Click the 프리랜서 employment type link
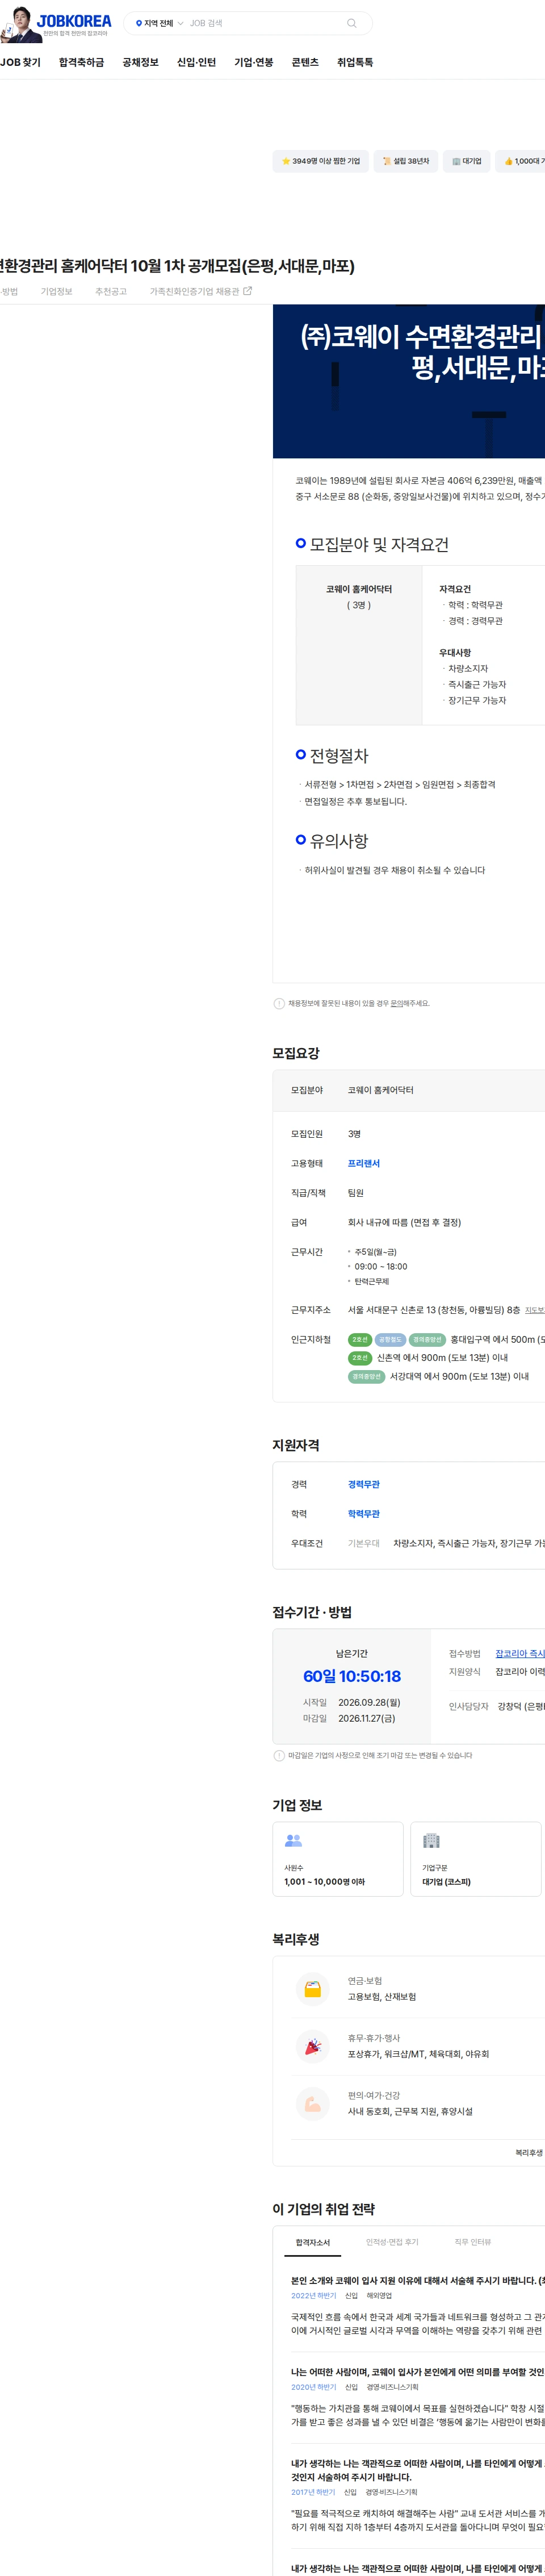This screenshot has height=2576, width=545. pos(364,1164)
